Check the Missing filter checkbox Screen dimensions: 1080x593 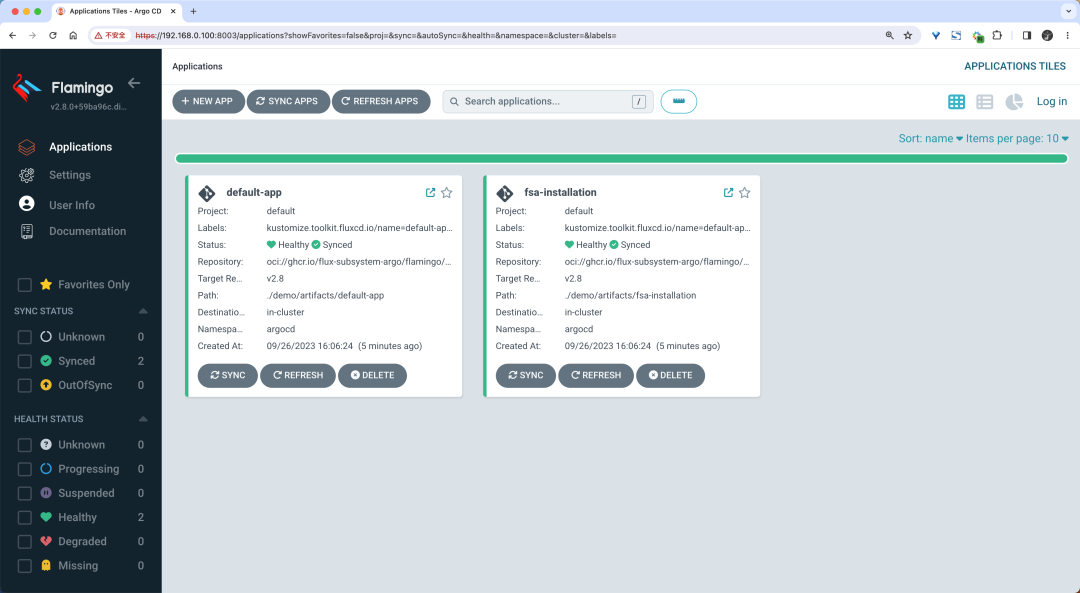[25, 566]
